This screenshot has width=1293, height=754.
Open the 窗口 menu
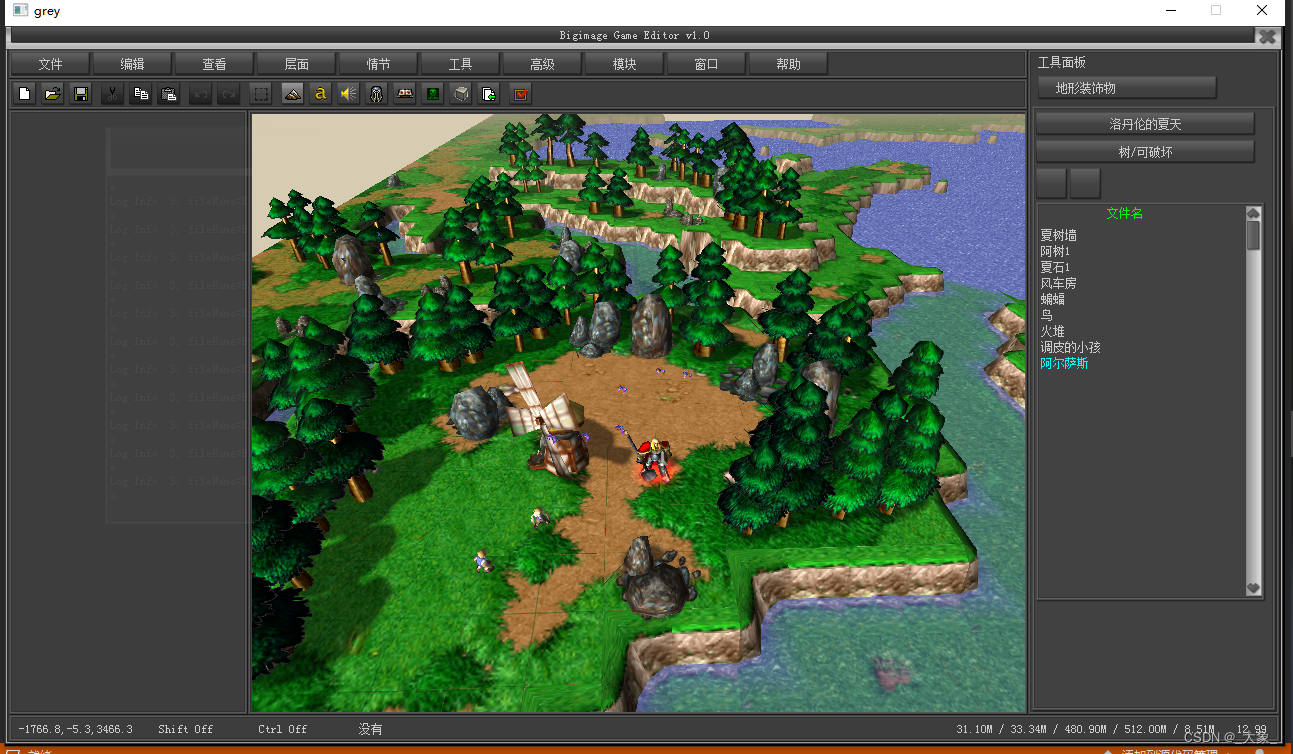click(x=706, y=64)
